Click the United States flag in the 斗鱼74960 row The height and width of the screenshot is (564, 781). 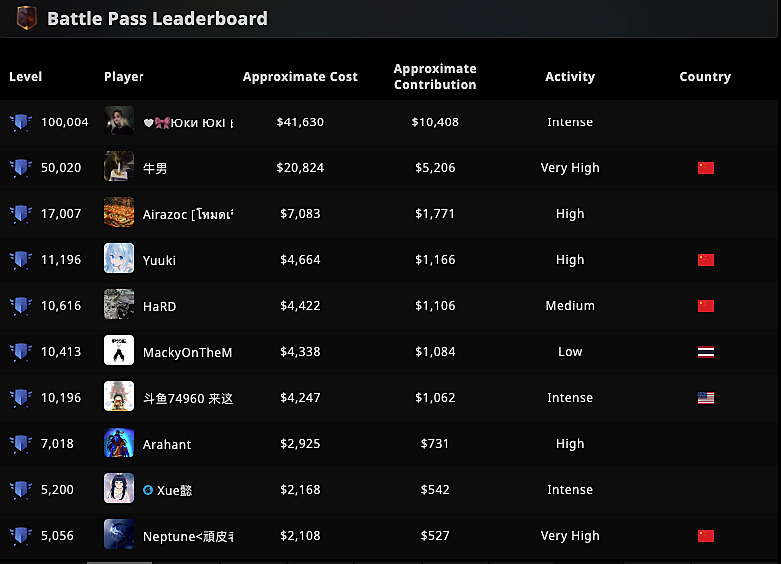click(706, 398)
